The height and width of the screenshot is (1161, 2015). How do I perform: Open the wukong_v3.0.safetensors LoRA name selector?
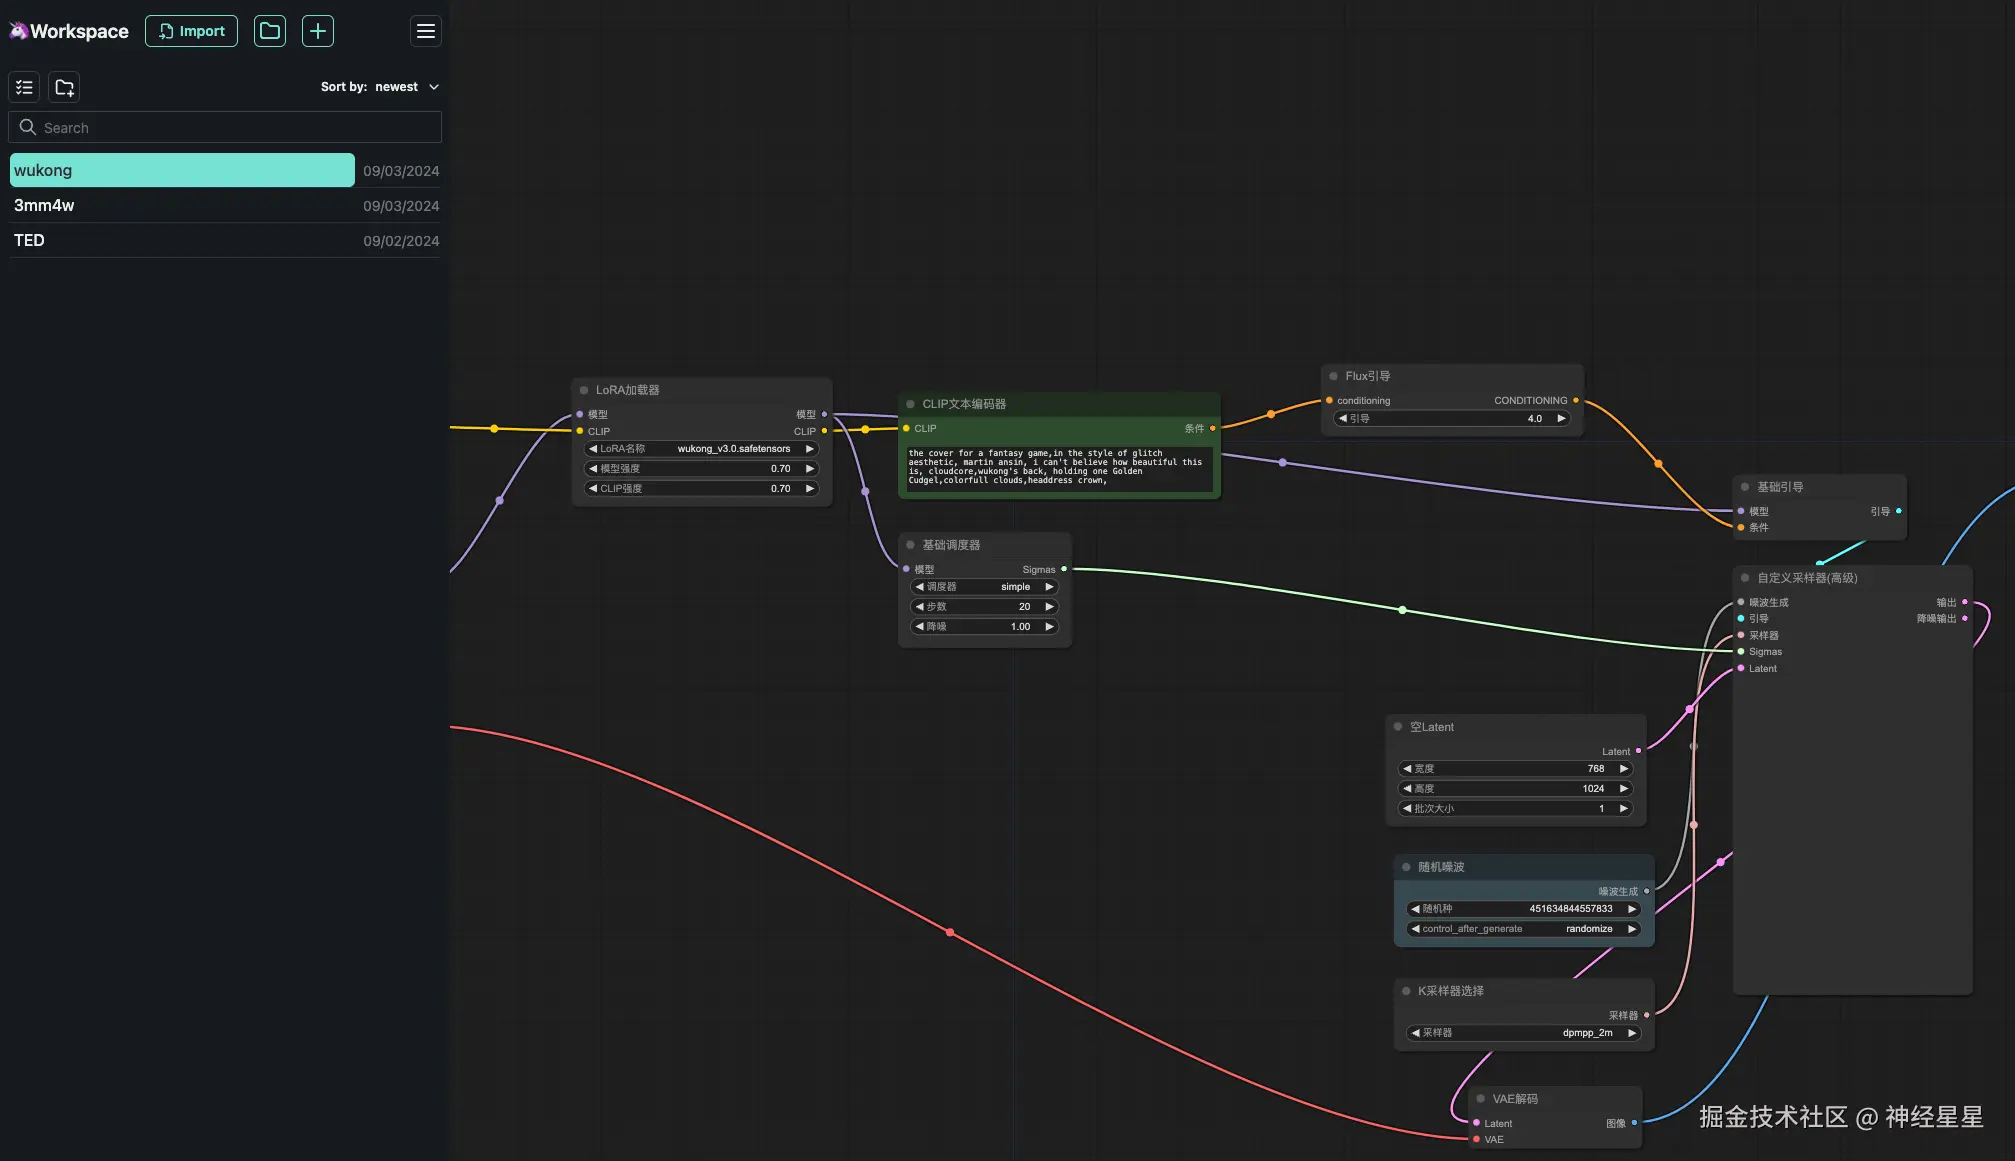click(701, 449)
